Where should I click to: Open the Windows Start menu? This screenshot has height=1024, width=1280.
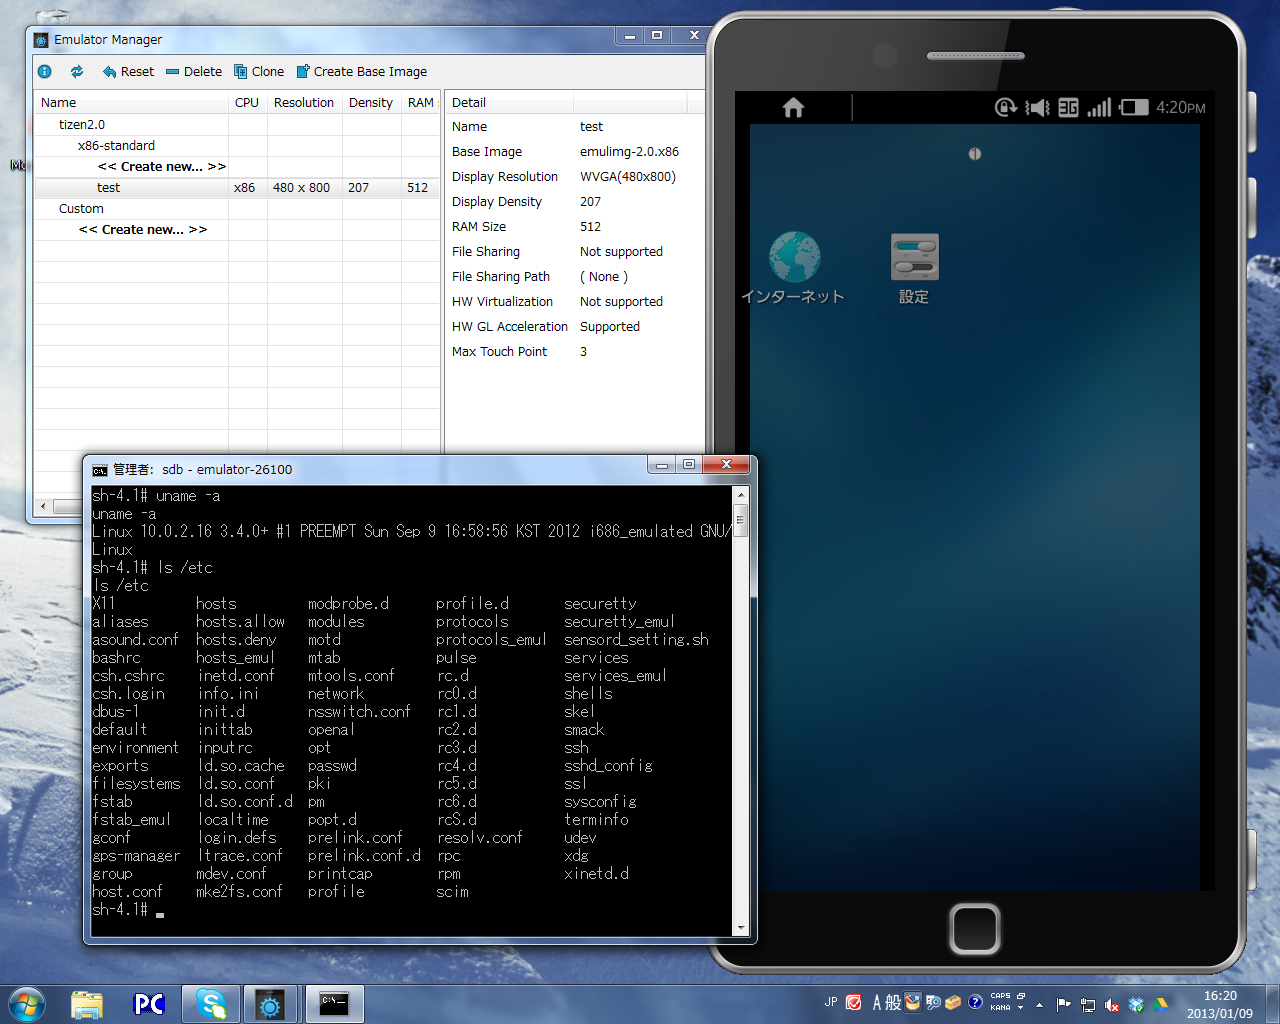[x=27, y=1004]
